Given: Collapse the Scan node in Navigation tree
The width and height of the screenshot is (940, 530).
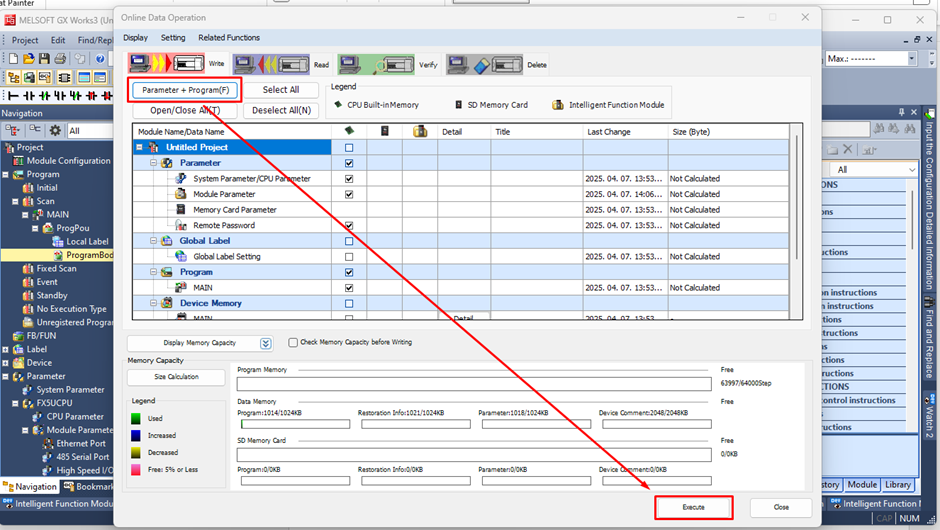Looking at the screenshot, I should click(16, 201).
